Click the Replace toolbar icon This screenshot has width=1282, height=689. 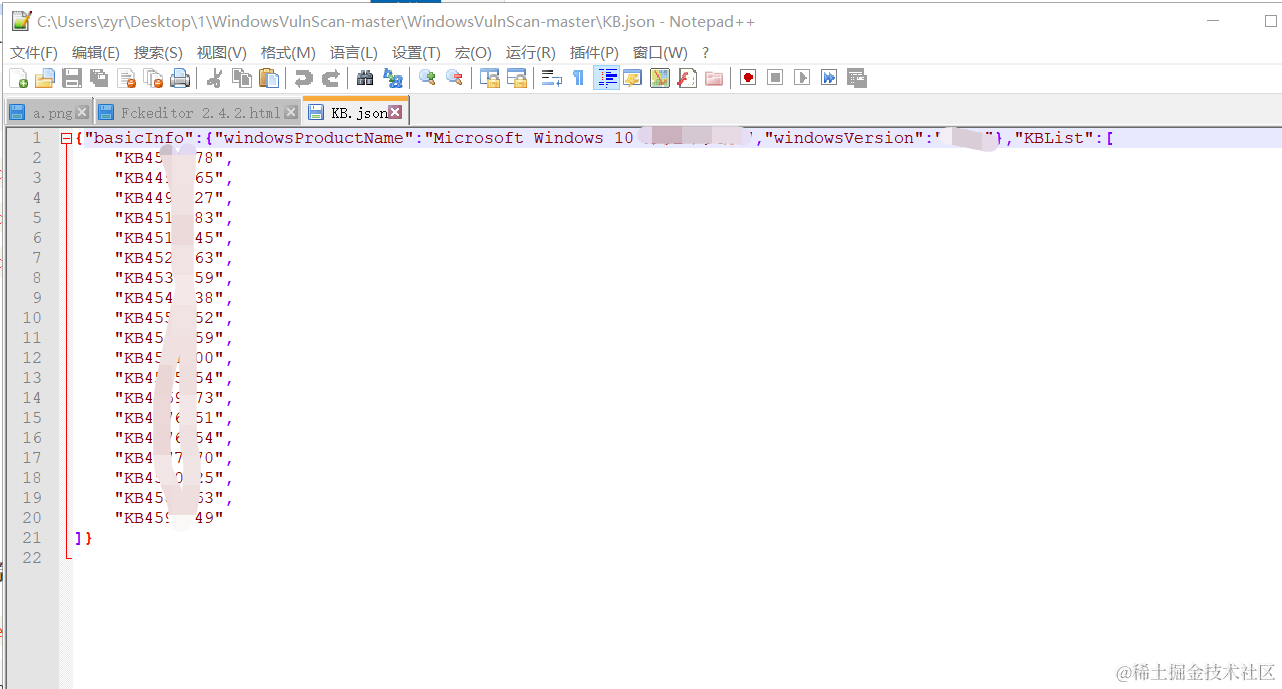click(392, 78)
